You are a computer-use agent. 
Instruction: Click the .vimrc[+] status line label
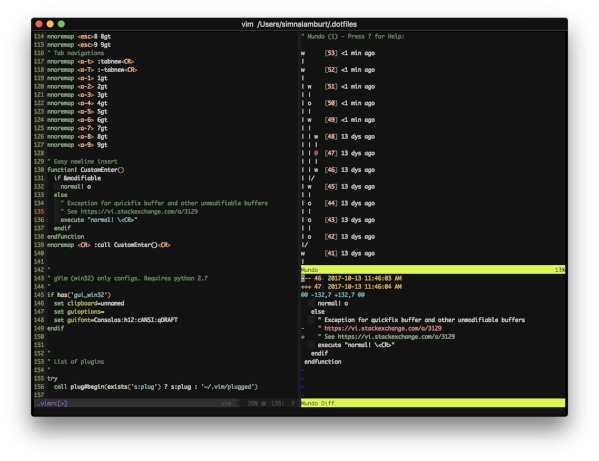(x=53, y=403)
